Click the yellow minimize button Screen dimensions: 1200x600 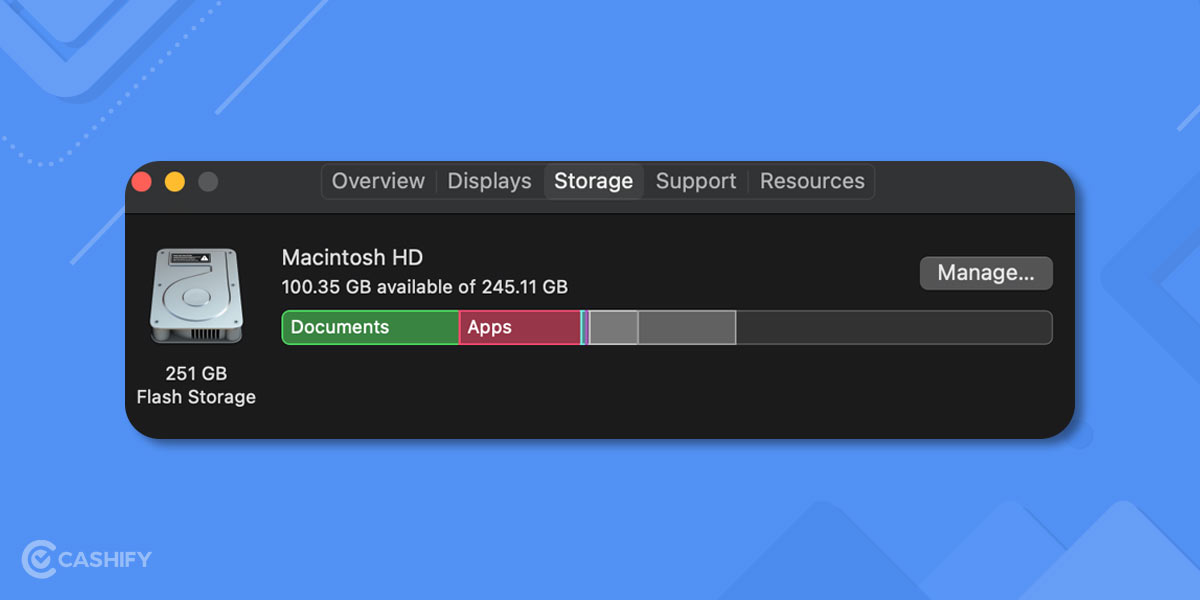click(174, 181)
